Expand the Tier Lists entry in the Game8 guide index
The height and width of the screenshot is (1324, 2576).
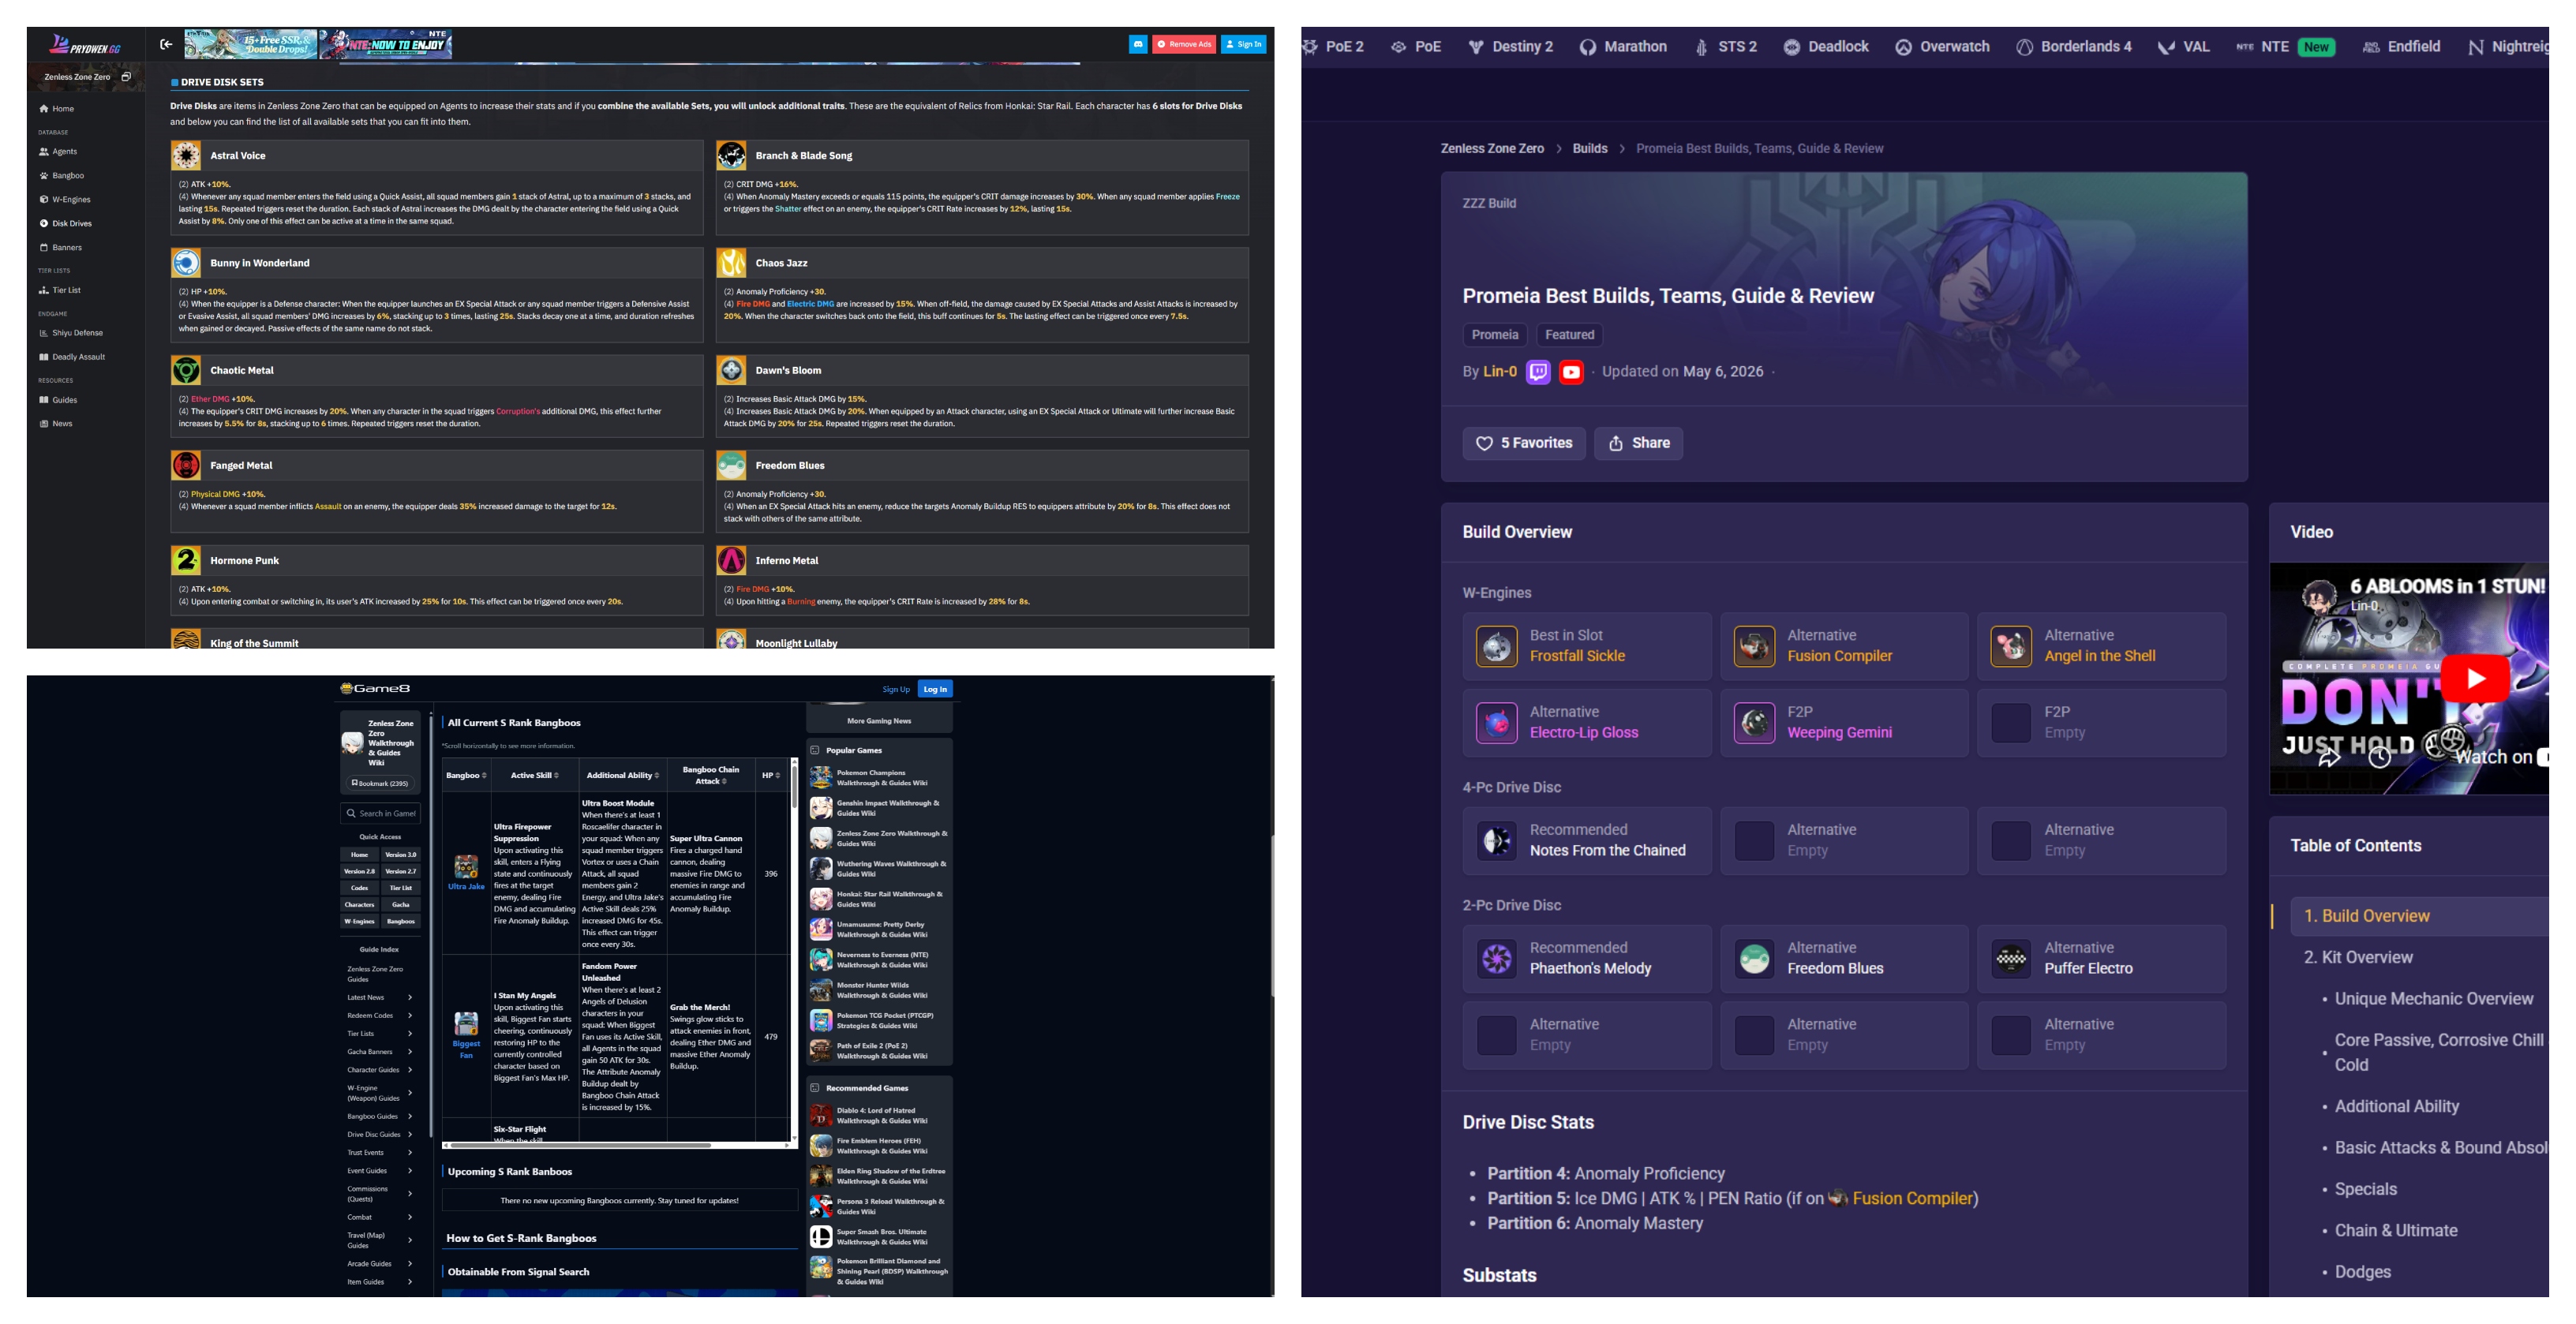point(380,1033)
